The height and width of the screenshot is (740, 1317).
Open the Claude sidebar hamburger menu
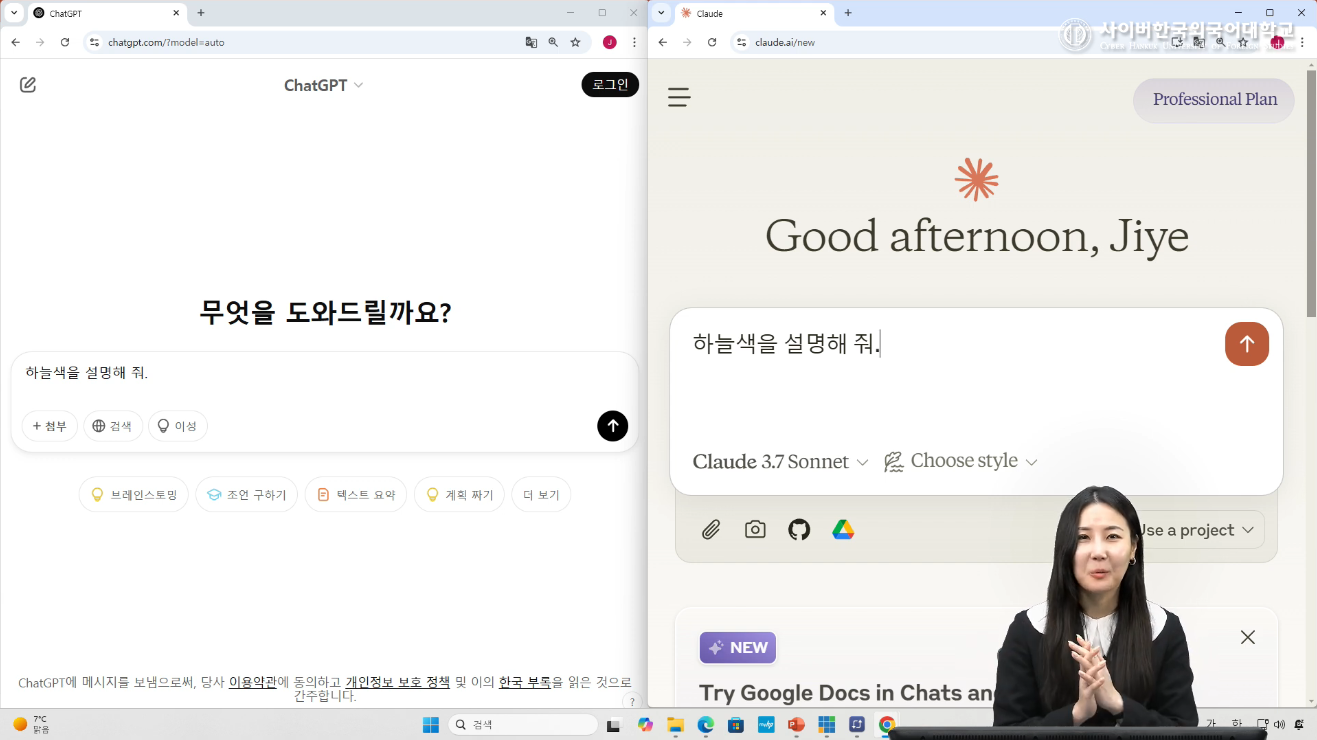pyautogui.click(x=679, y=97)
